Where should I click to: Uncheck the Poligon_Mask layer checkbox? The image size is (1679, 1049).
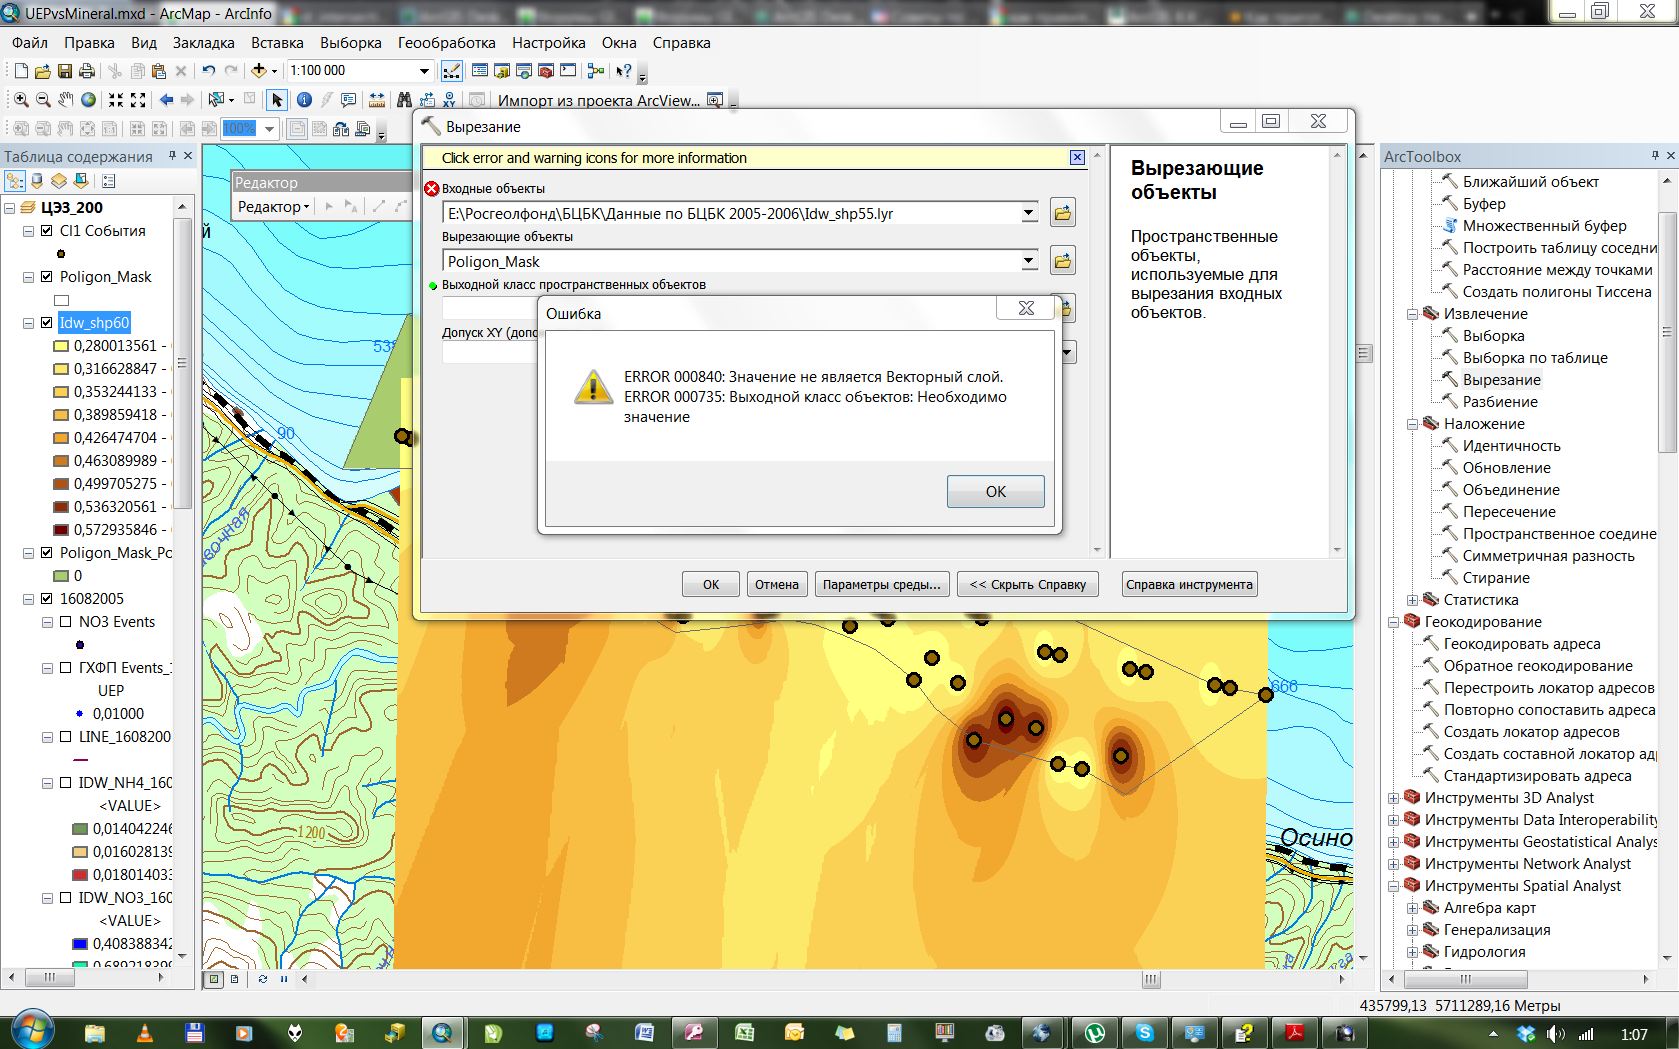(x=46, y=277)
